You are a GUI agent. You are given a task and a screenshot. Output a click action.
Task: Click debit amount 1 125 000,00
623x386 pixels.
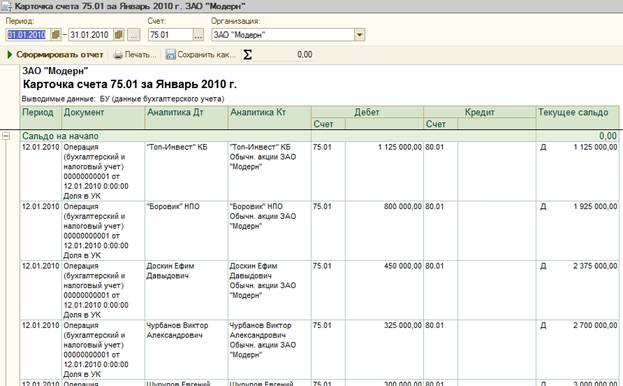[400, 147]
